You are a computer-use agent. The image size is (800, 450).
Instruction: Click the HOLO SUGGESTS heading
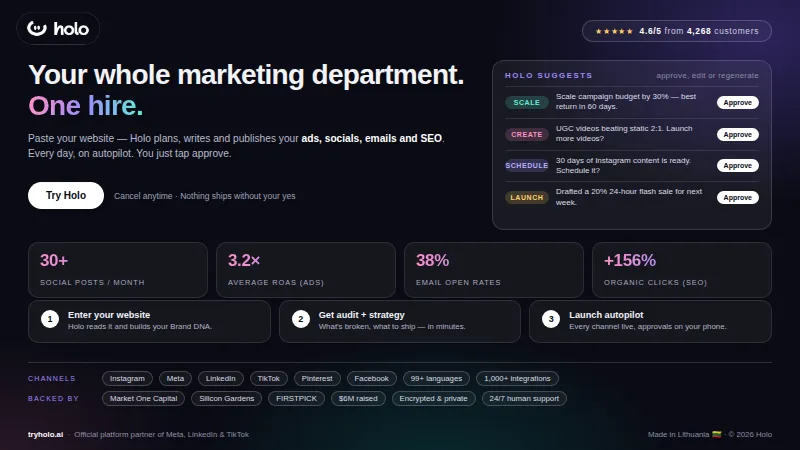tap(548, 76)
